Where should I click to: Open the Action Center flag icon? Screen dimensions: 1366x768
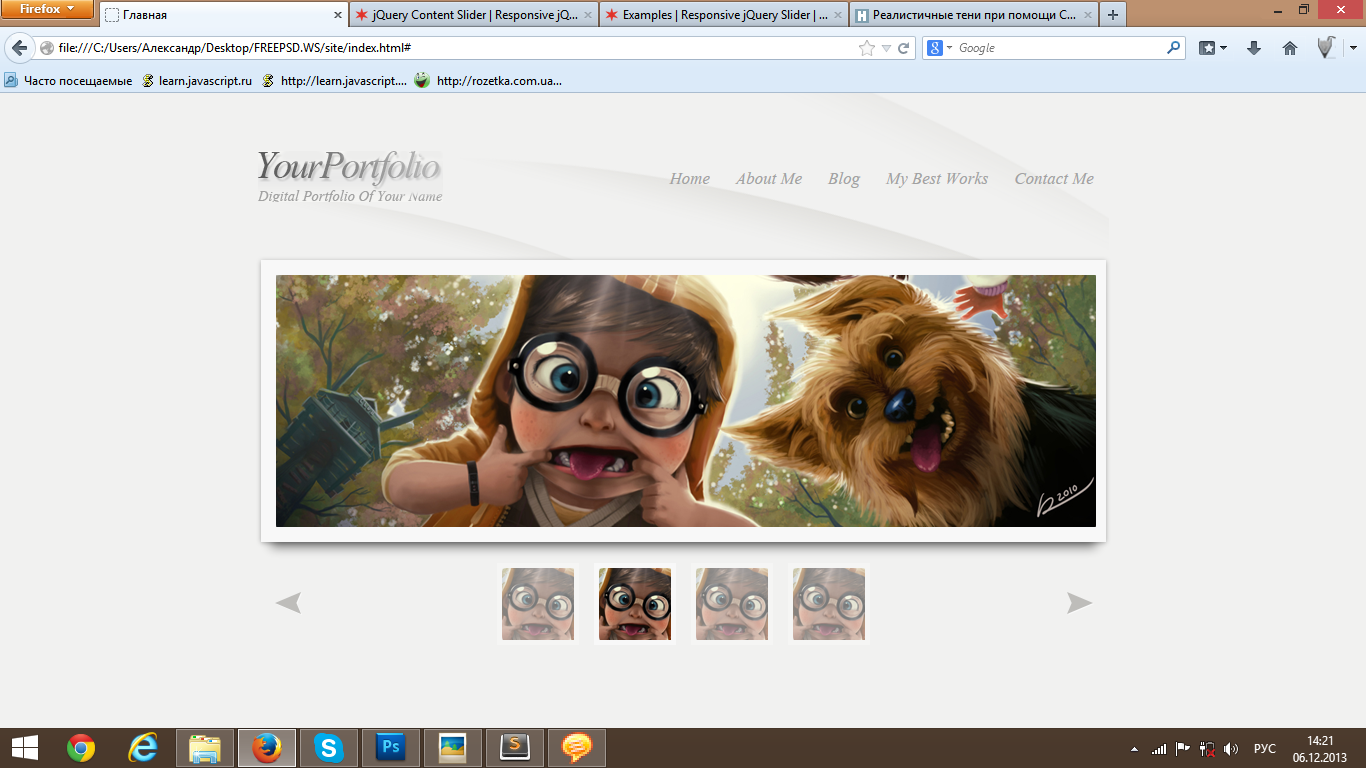(1183, 748)
